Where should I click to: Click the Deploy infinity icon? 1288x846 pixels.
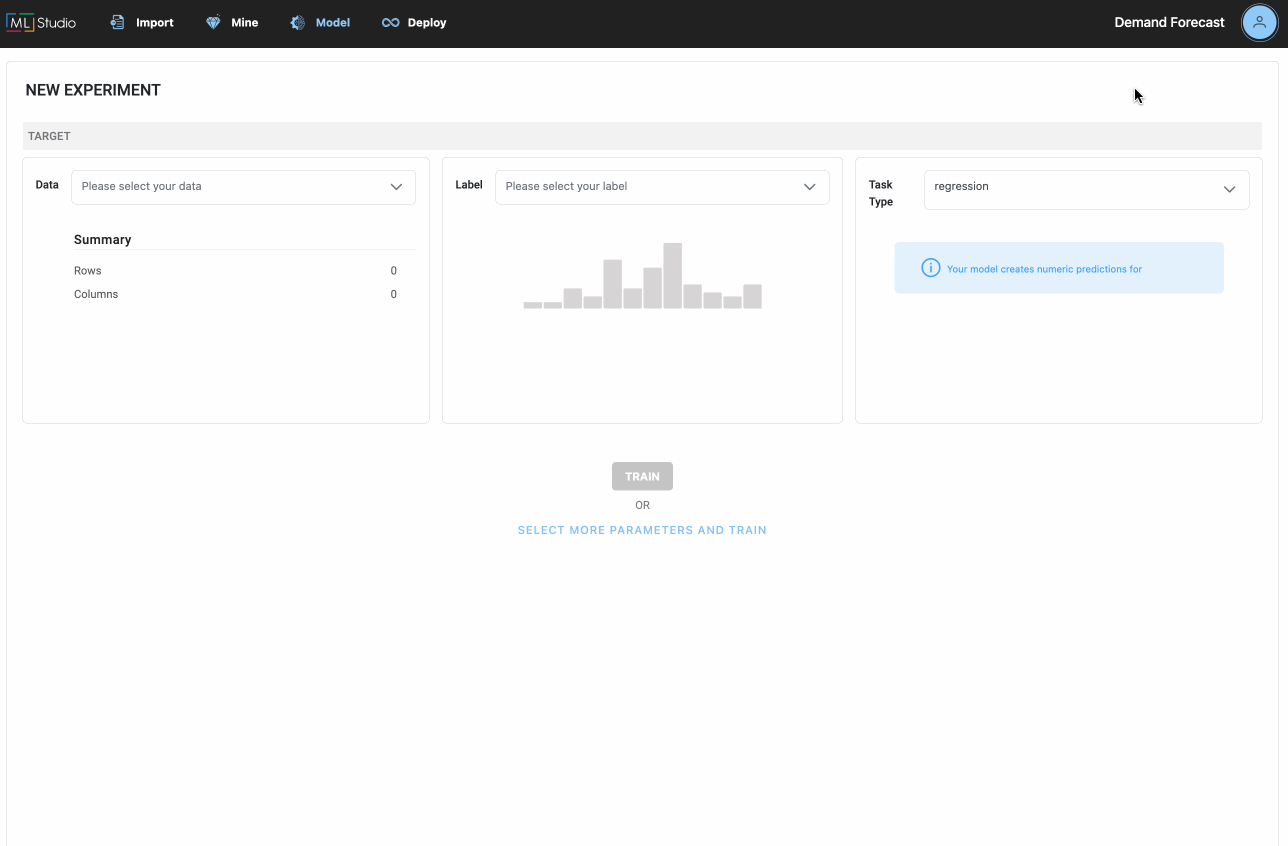pyautogui.click(x=391, y=22)
